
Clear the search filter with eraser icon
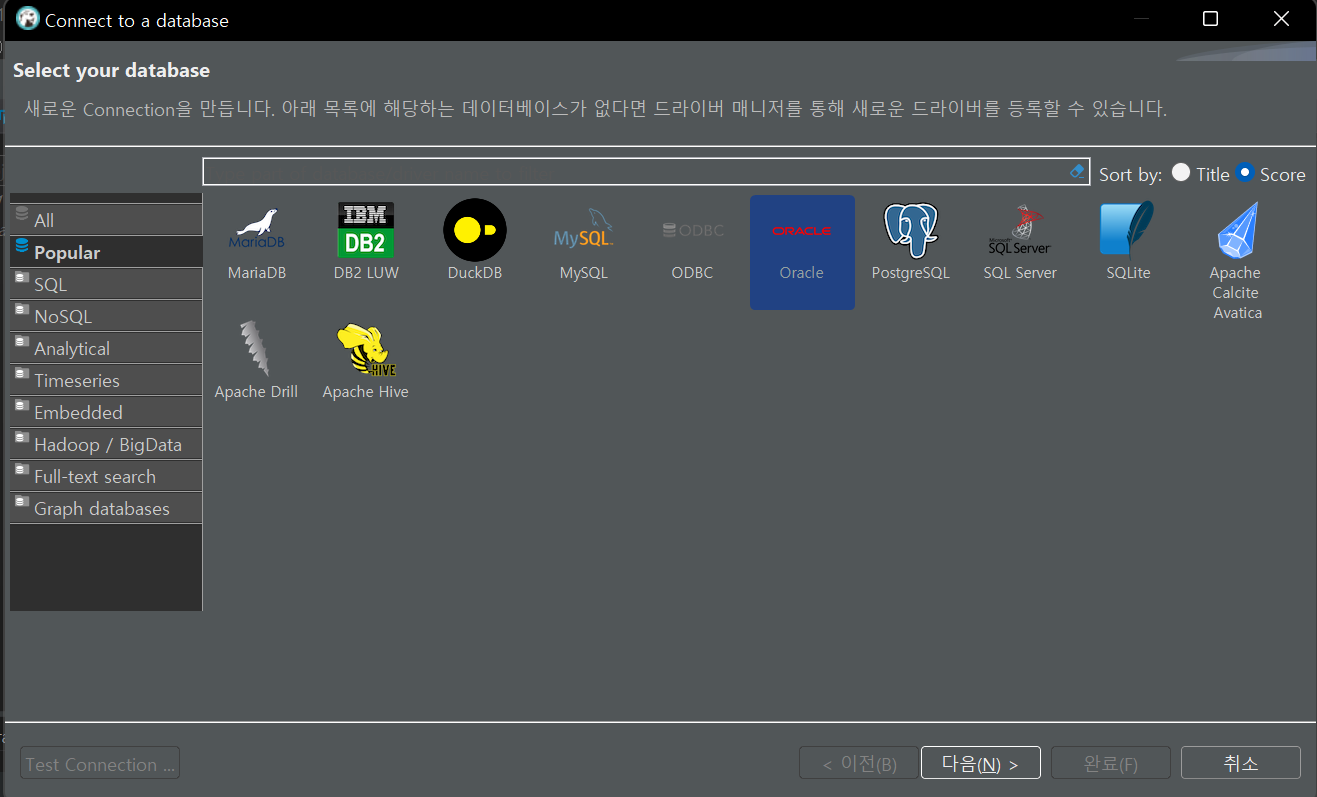[x=1077, y=172]
